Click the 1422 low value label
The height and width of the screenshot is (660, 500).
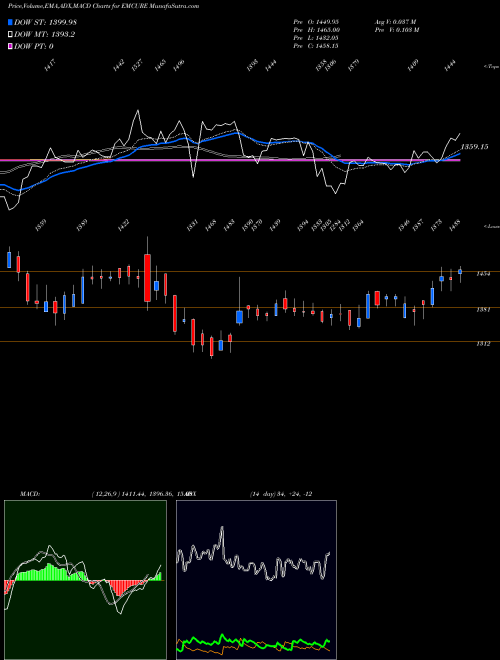click(123, 226)
